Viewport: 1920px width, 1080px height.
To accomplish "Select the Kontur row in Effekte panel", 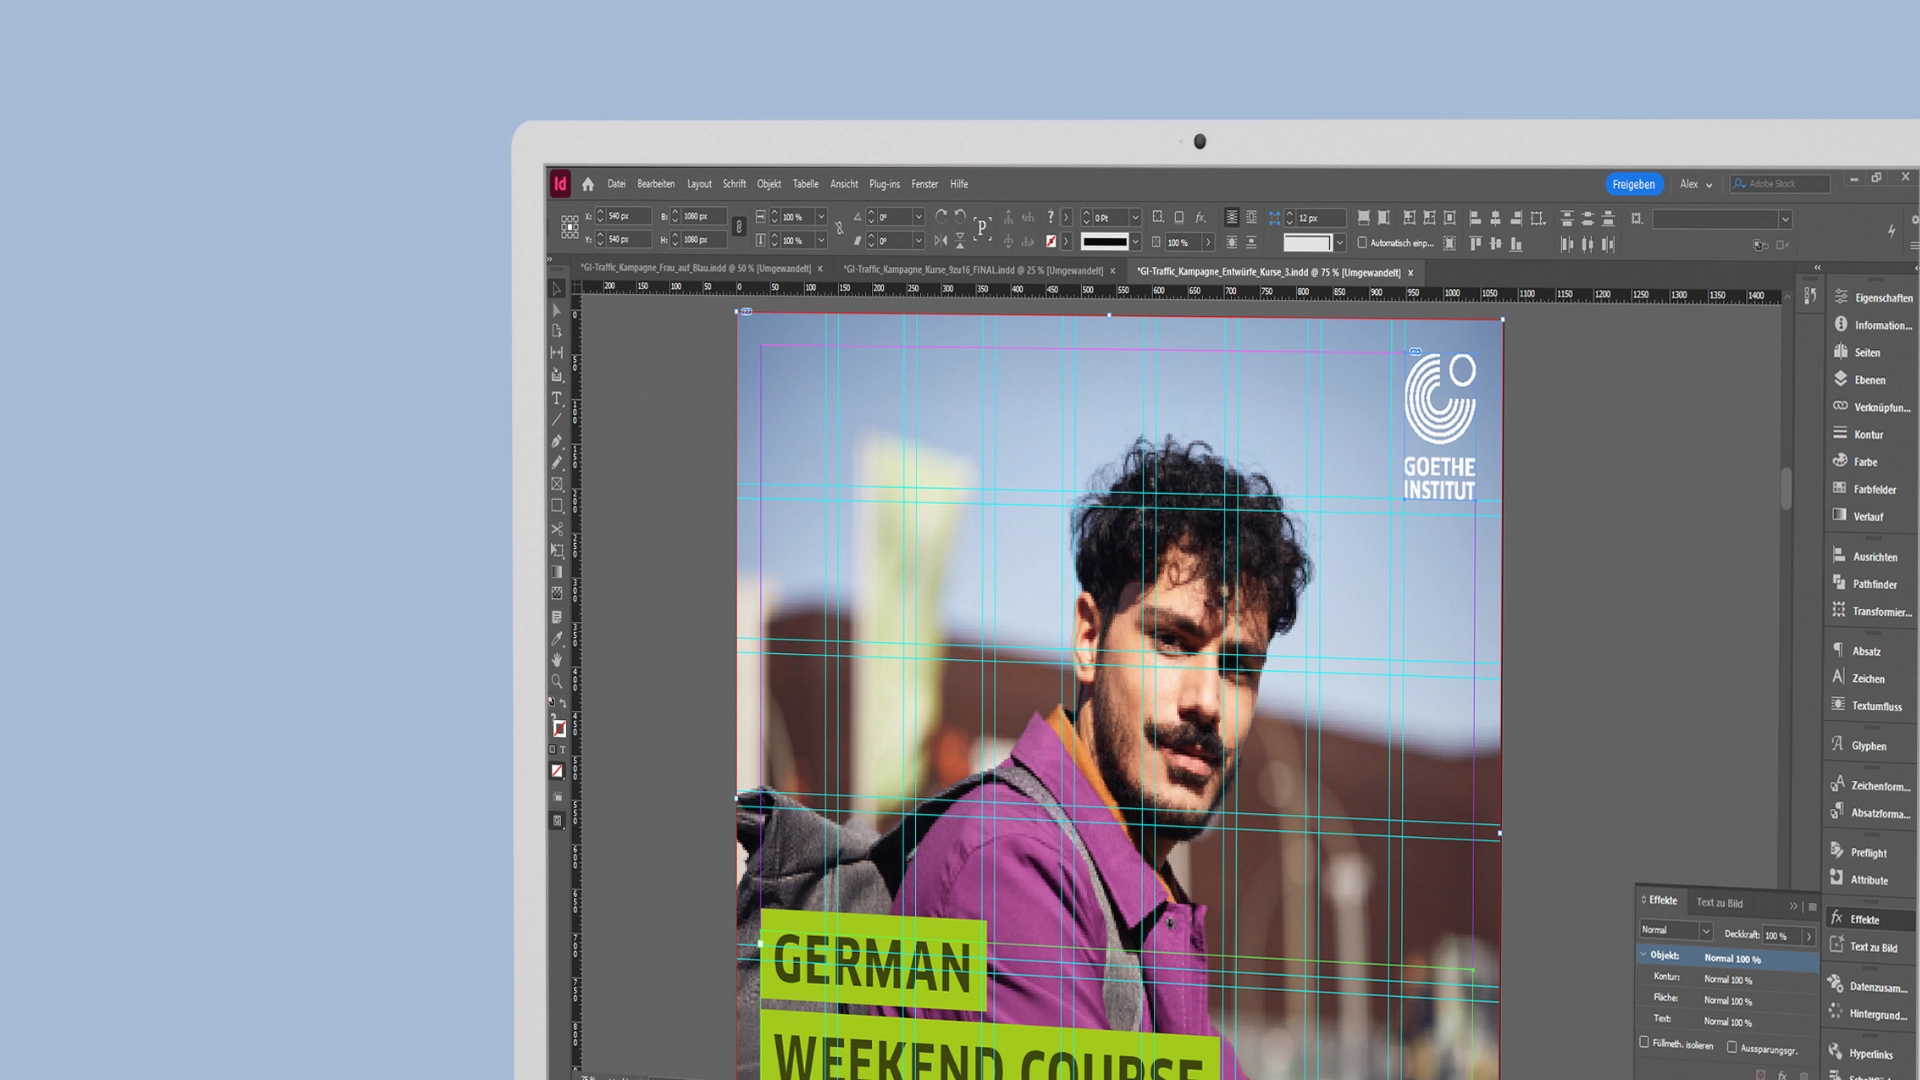I will point(1728,979).
